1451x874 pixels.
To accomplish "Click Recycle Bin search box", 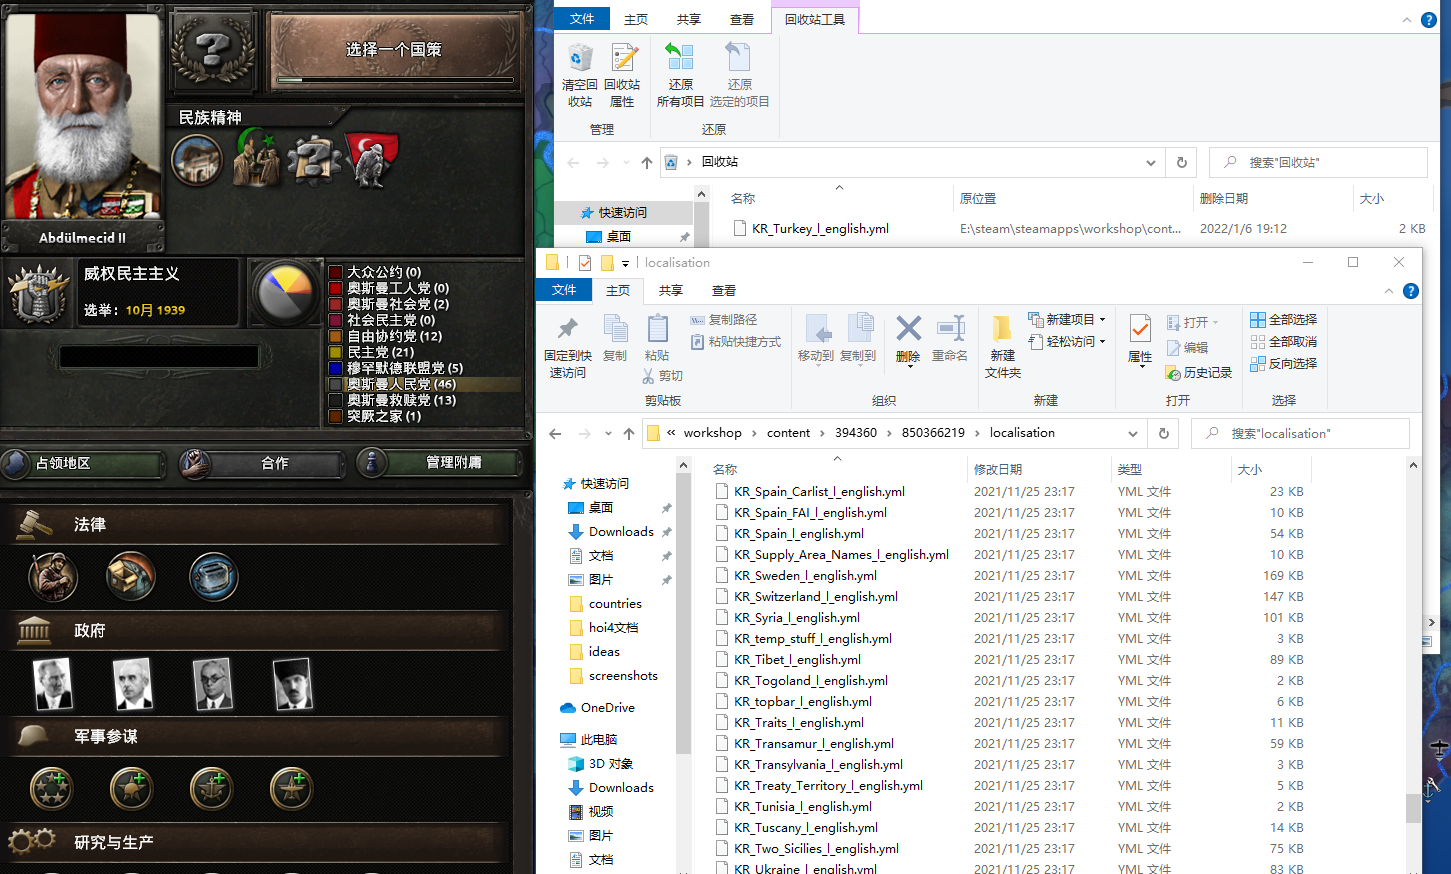I will (x=1318, y=162).
